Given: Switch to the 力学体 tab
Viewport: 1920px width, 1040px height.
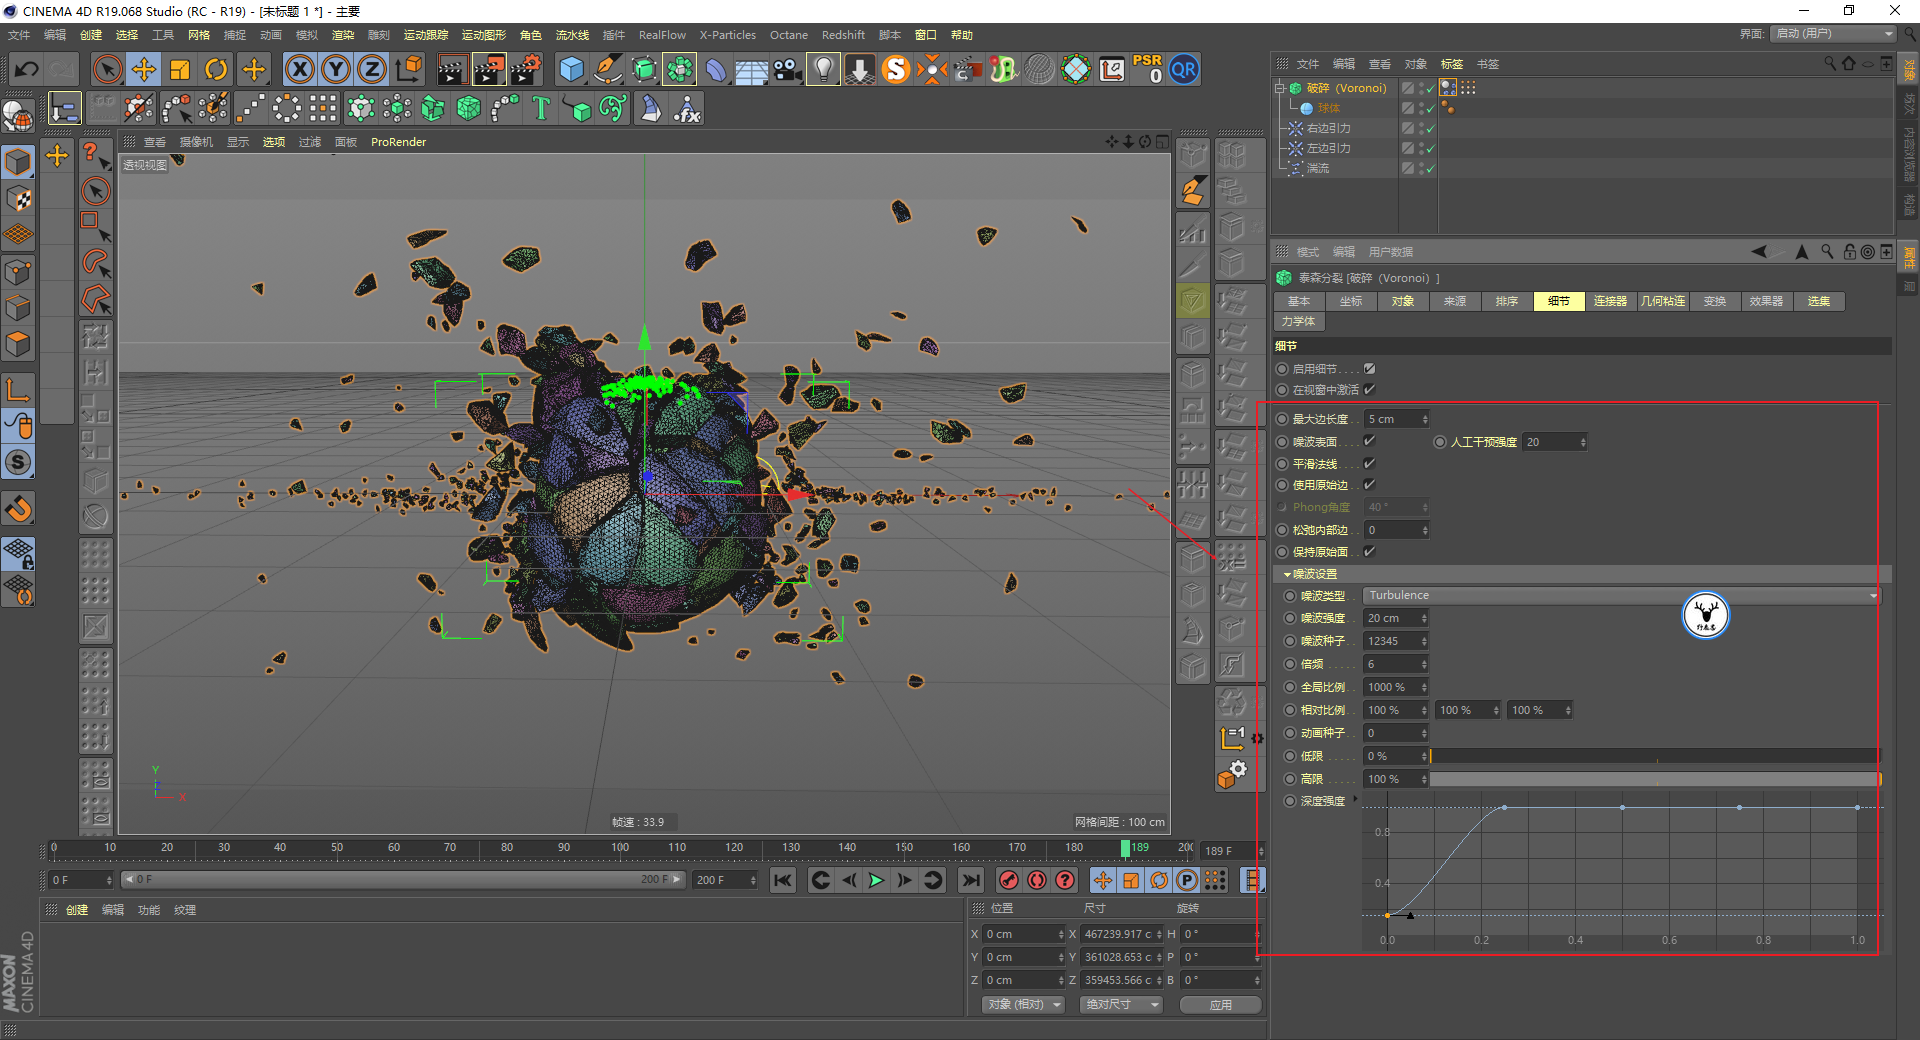Looking at the screenshot, I should point(1299,321).
